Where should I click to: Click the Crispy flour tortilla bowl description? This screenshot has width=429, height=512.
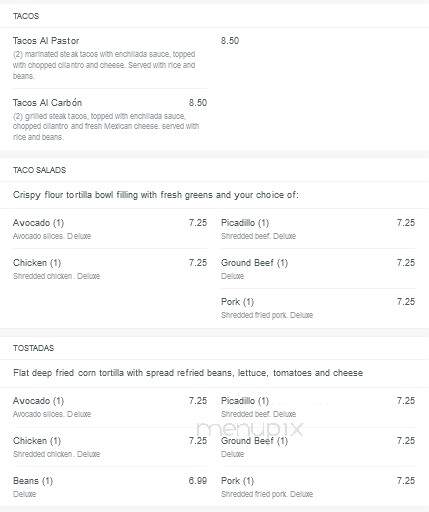click(156, 195)
